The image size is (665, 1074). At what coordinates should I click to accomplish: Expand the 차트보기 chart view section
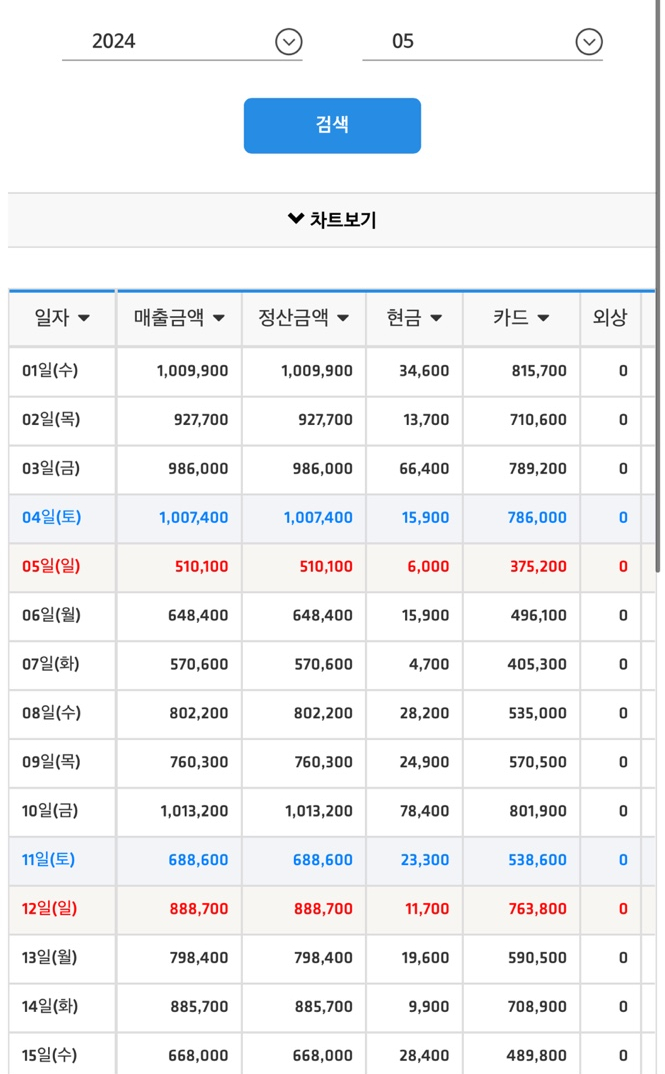point(332,220)
